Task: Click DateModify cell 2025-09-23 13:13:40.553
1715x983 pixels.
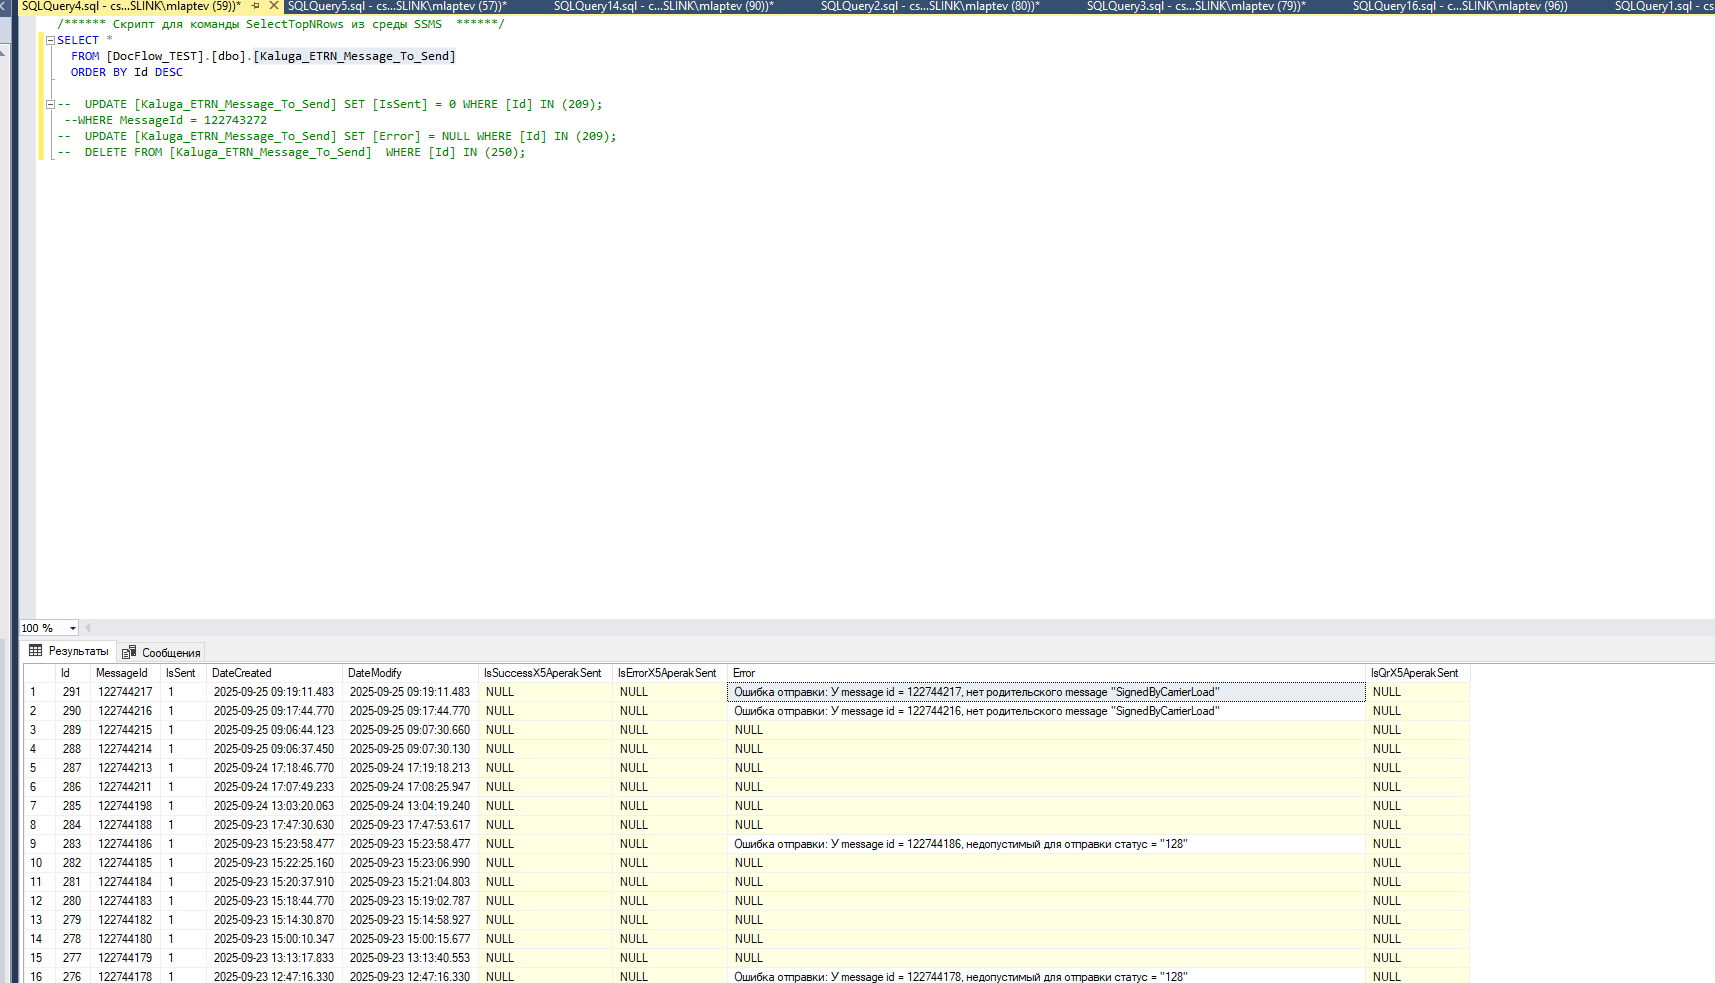Action: [x=411, y=958]
